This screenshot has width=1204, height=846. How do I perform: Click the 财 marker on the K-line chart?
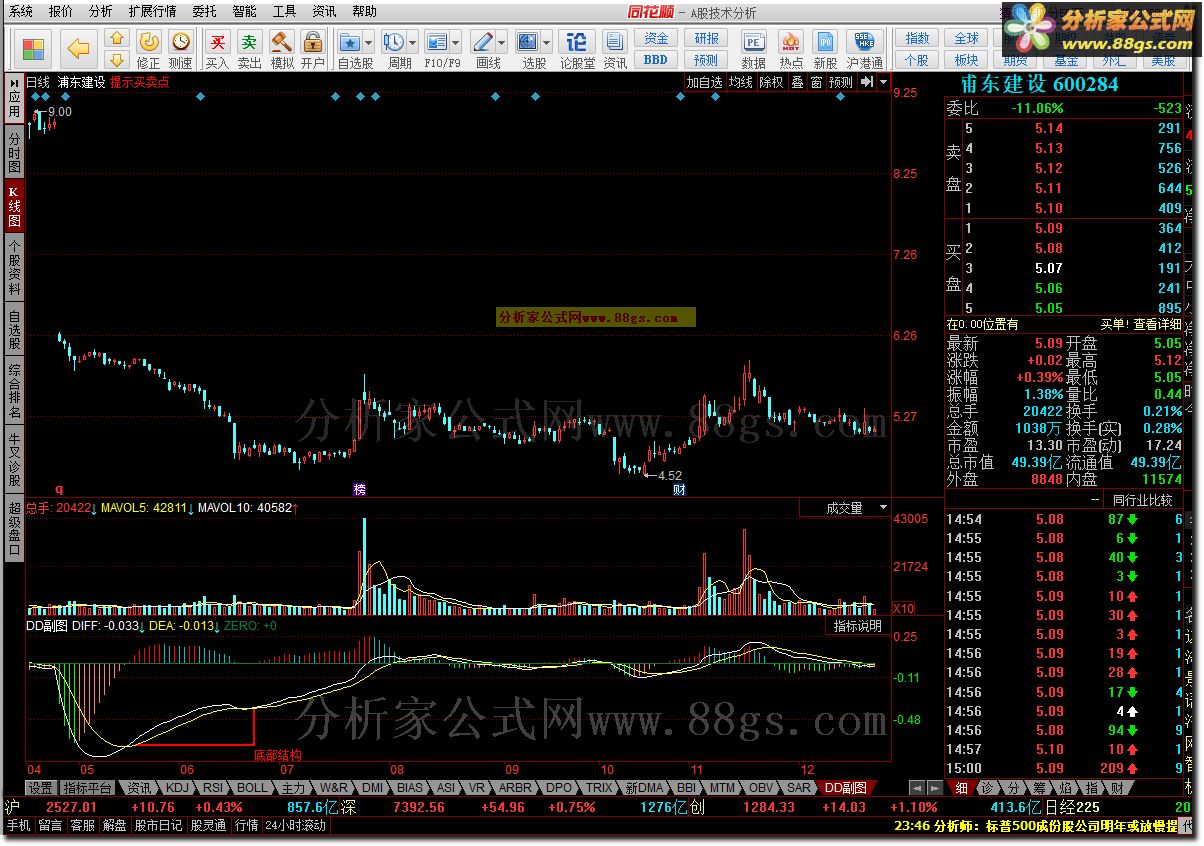point(679,489)
